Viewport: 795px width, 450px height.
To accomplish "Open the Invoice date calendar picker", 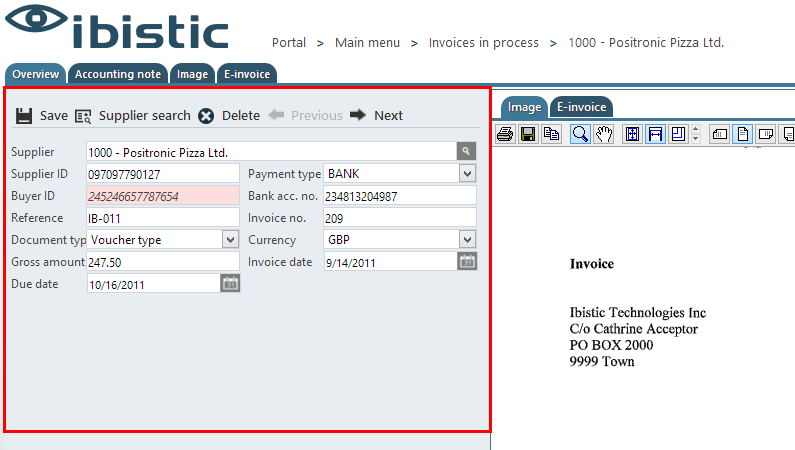I will (467, 261).
